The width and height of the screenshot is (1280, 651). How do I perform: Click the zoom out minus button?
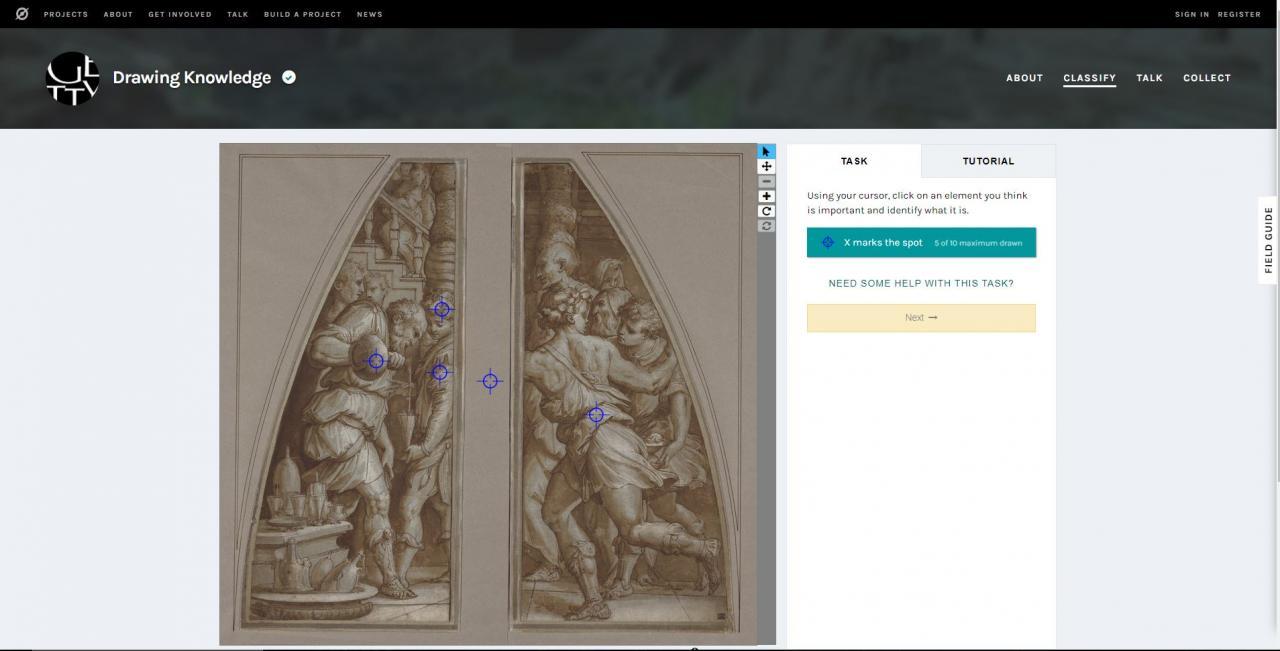(x=766, y=182)
